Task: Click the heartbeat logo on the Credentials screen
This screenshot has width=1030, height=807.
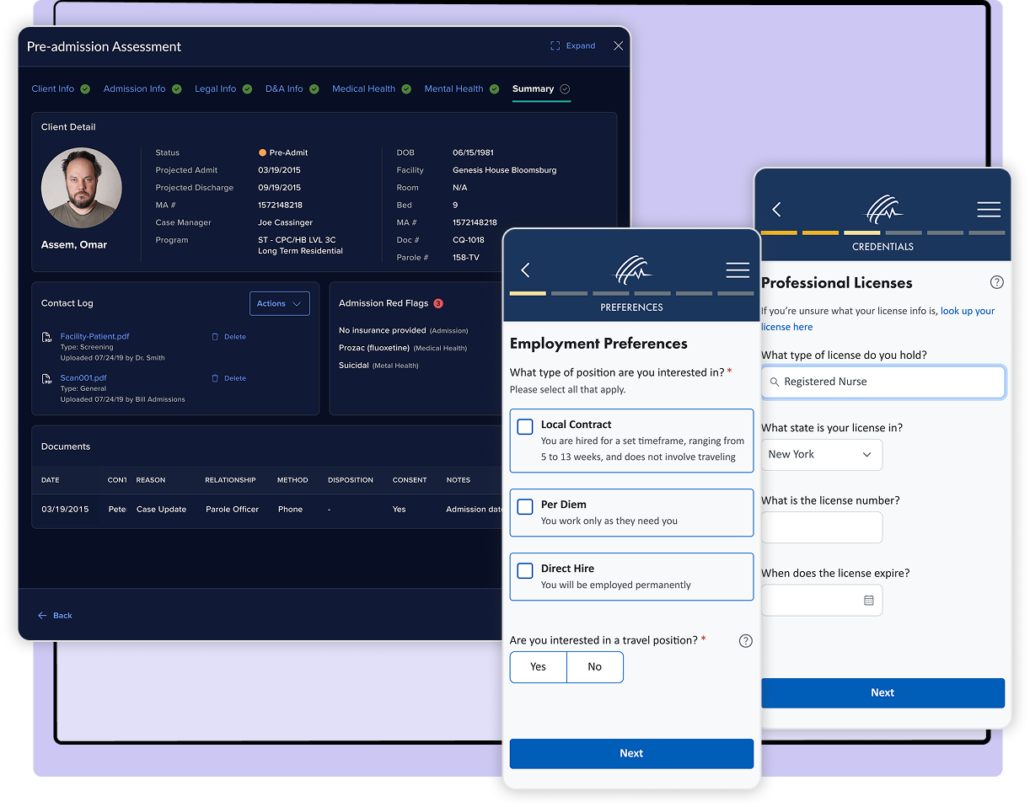Action: 884,209
